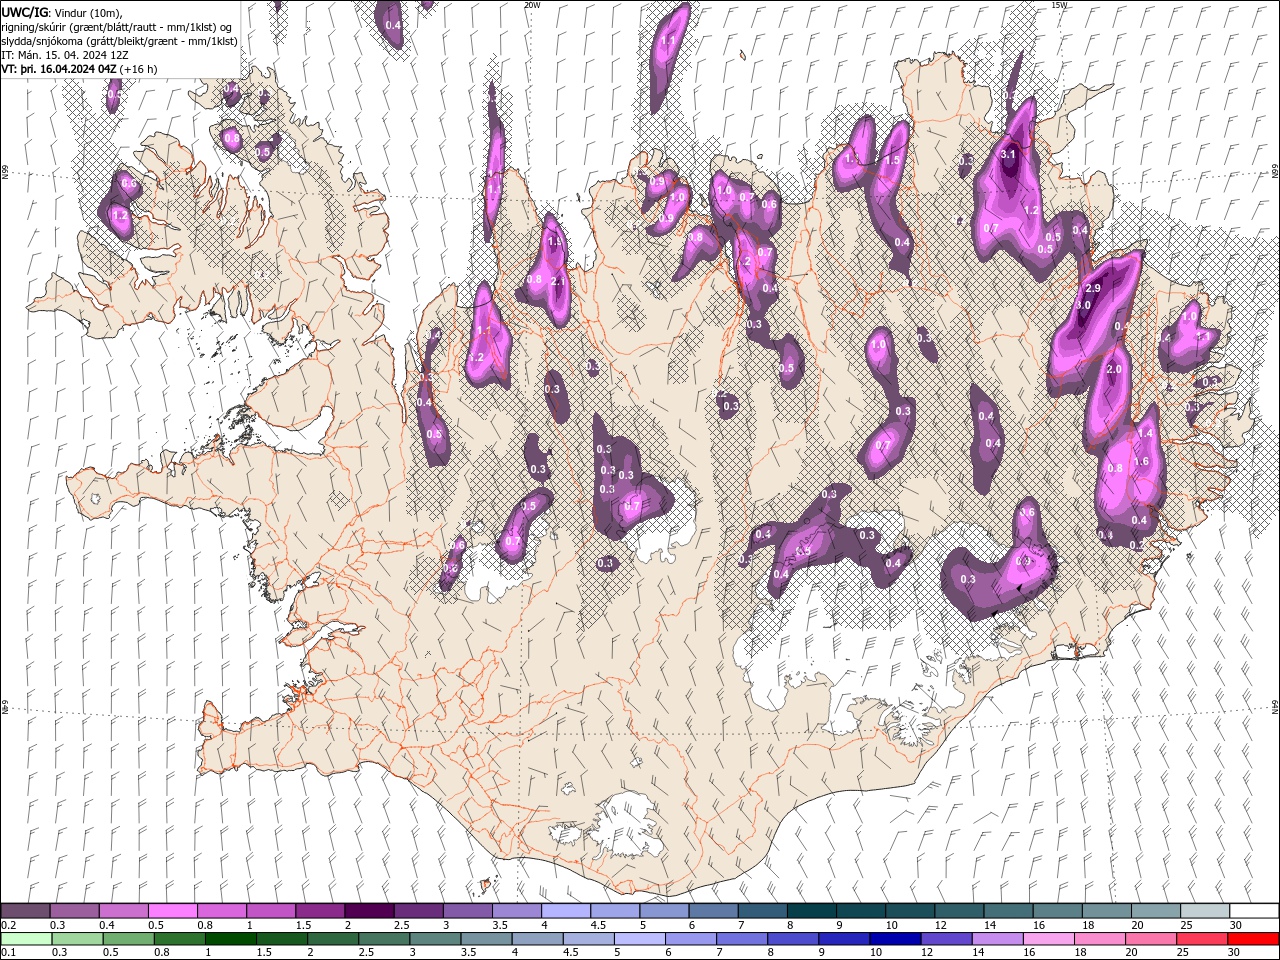Pick upper legend swatch between 8 and 9

click(x=812, y=911)
